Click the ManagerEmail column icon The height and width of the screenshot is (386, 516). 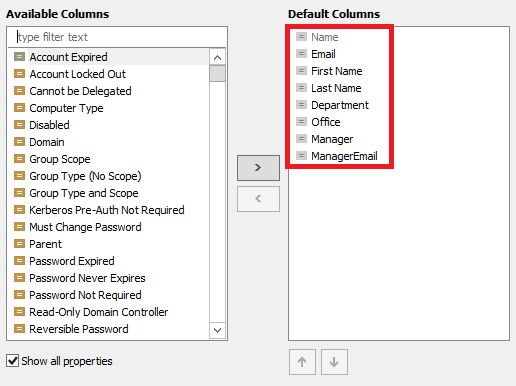pos(301,156)
